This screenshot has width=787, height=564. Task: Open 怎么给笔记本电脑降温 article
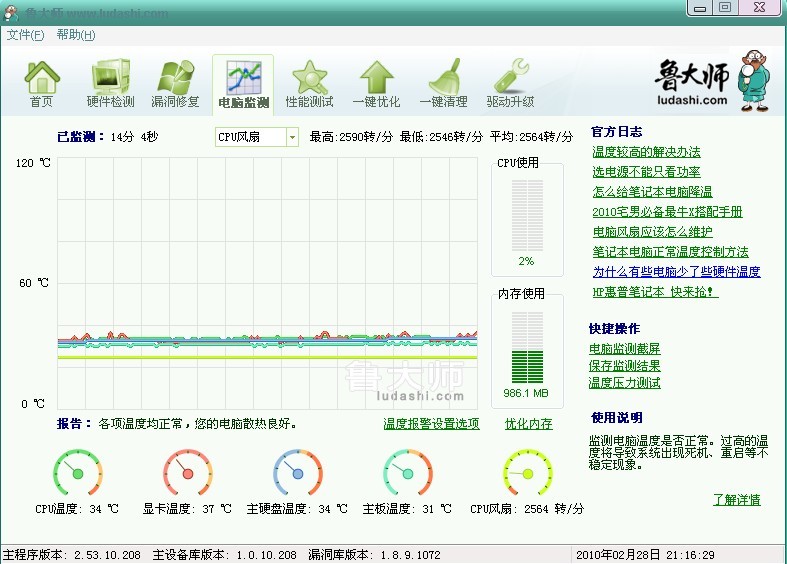pyautogui.click(x=652, y=192)
